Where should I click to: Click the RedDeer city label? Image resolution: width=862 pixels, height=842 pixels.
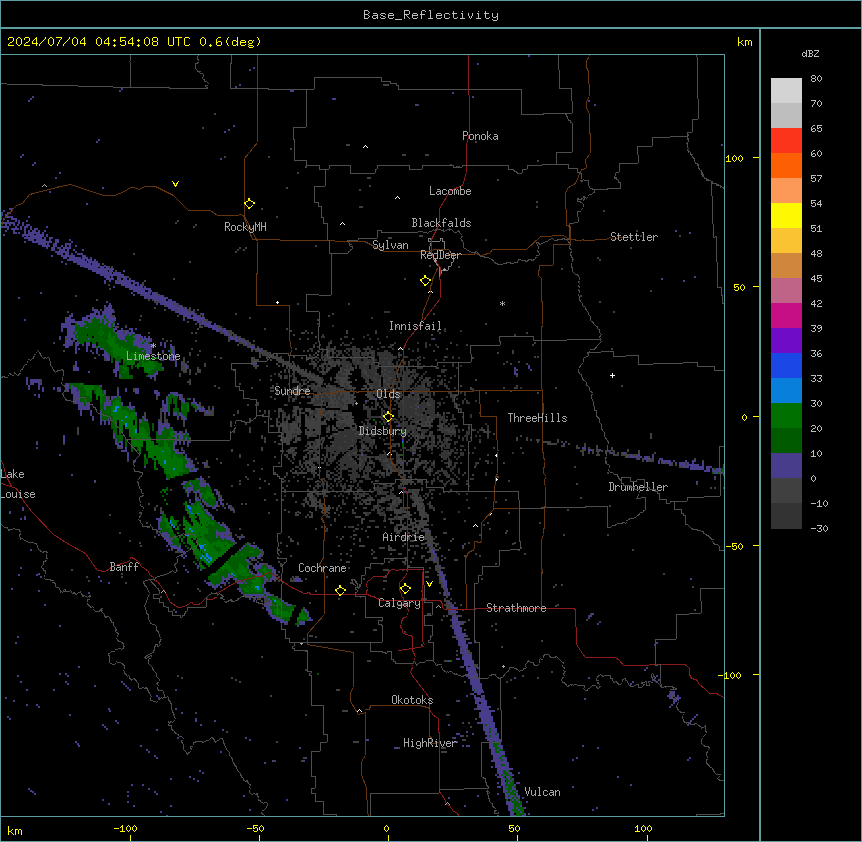440,255
